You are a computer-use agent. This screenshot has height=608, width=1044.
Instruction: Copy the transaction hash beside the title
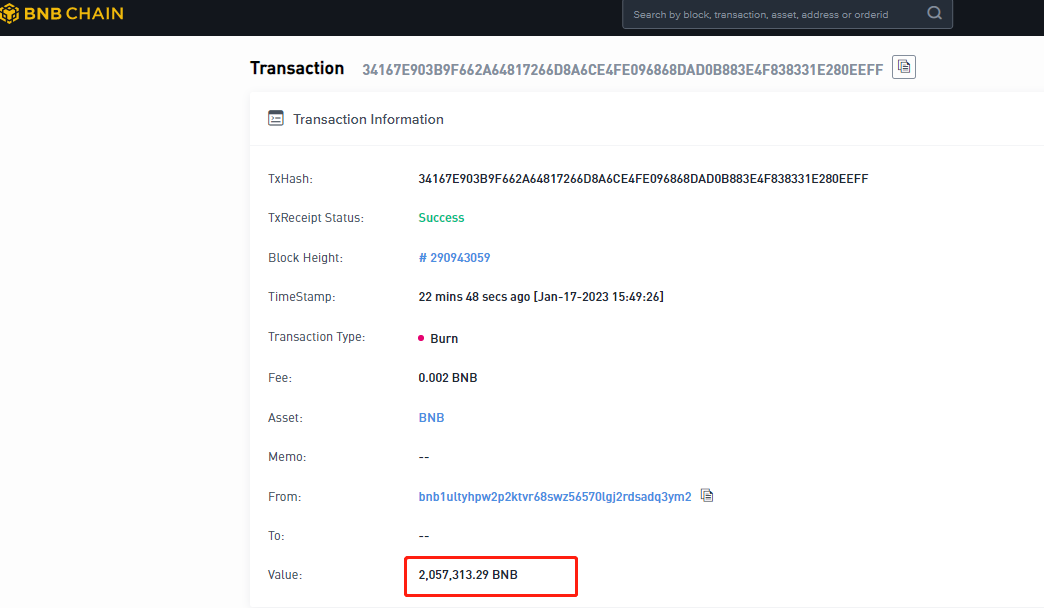[904, 67]
